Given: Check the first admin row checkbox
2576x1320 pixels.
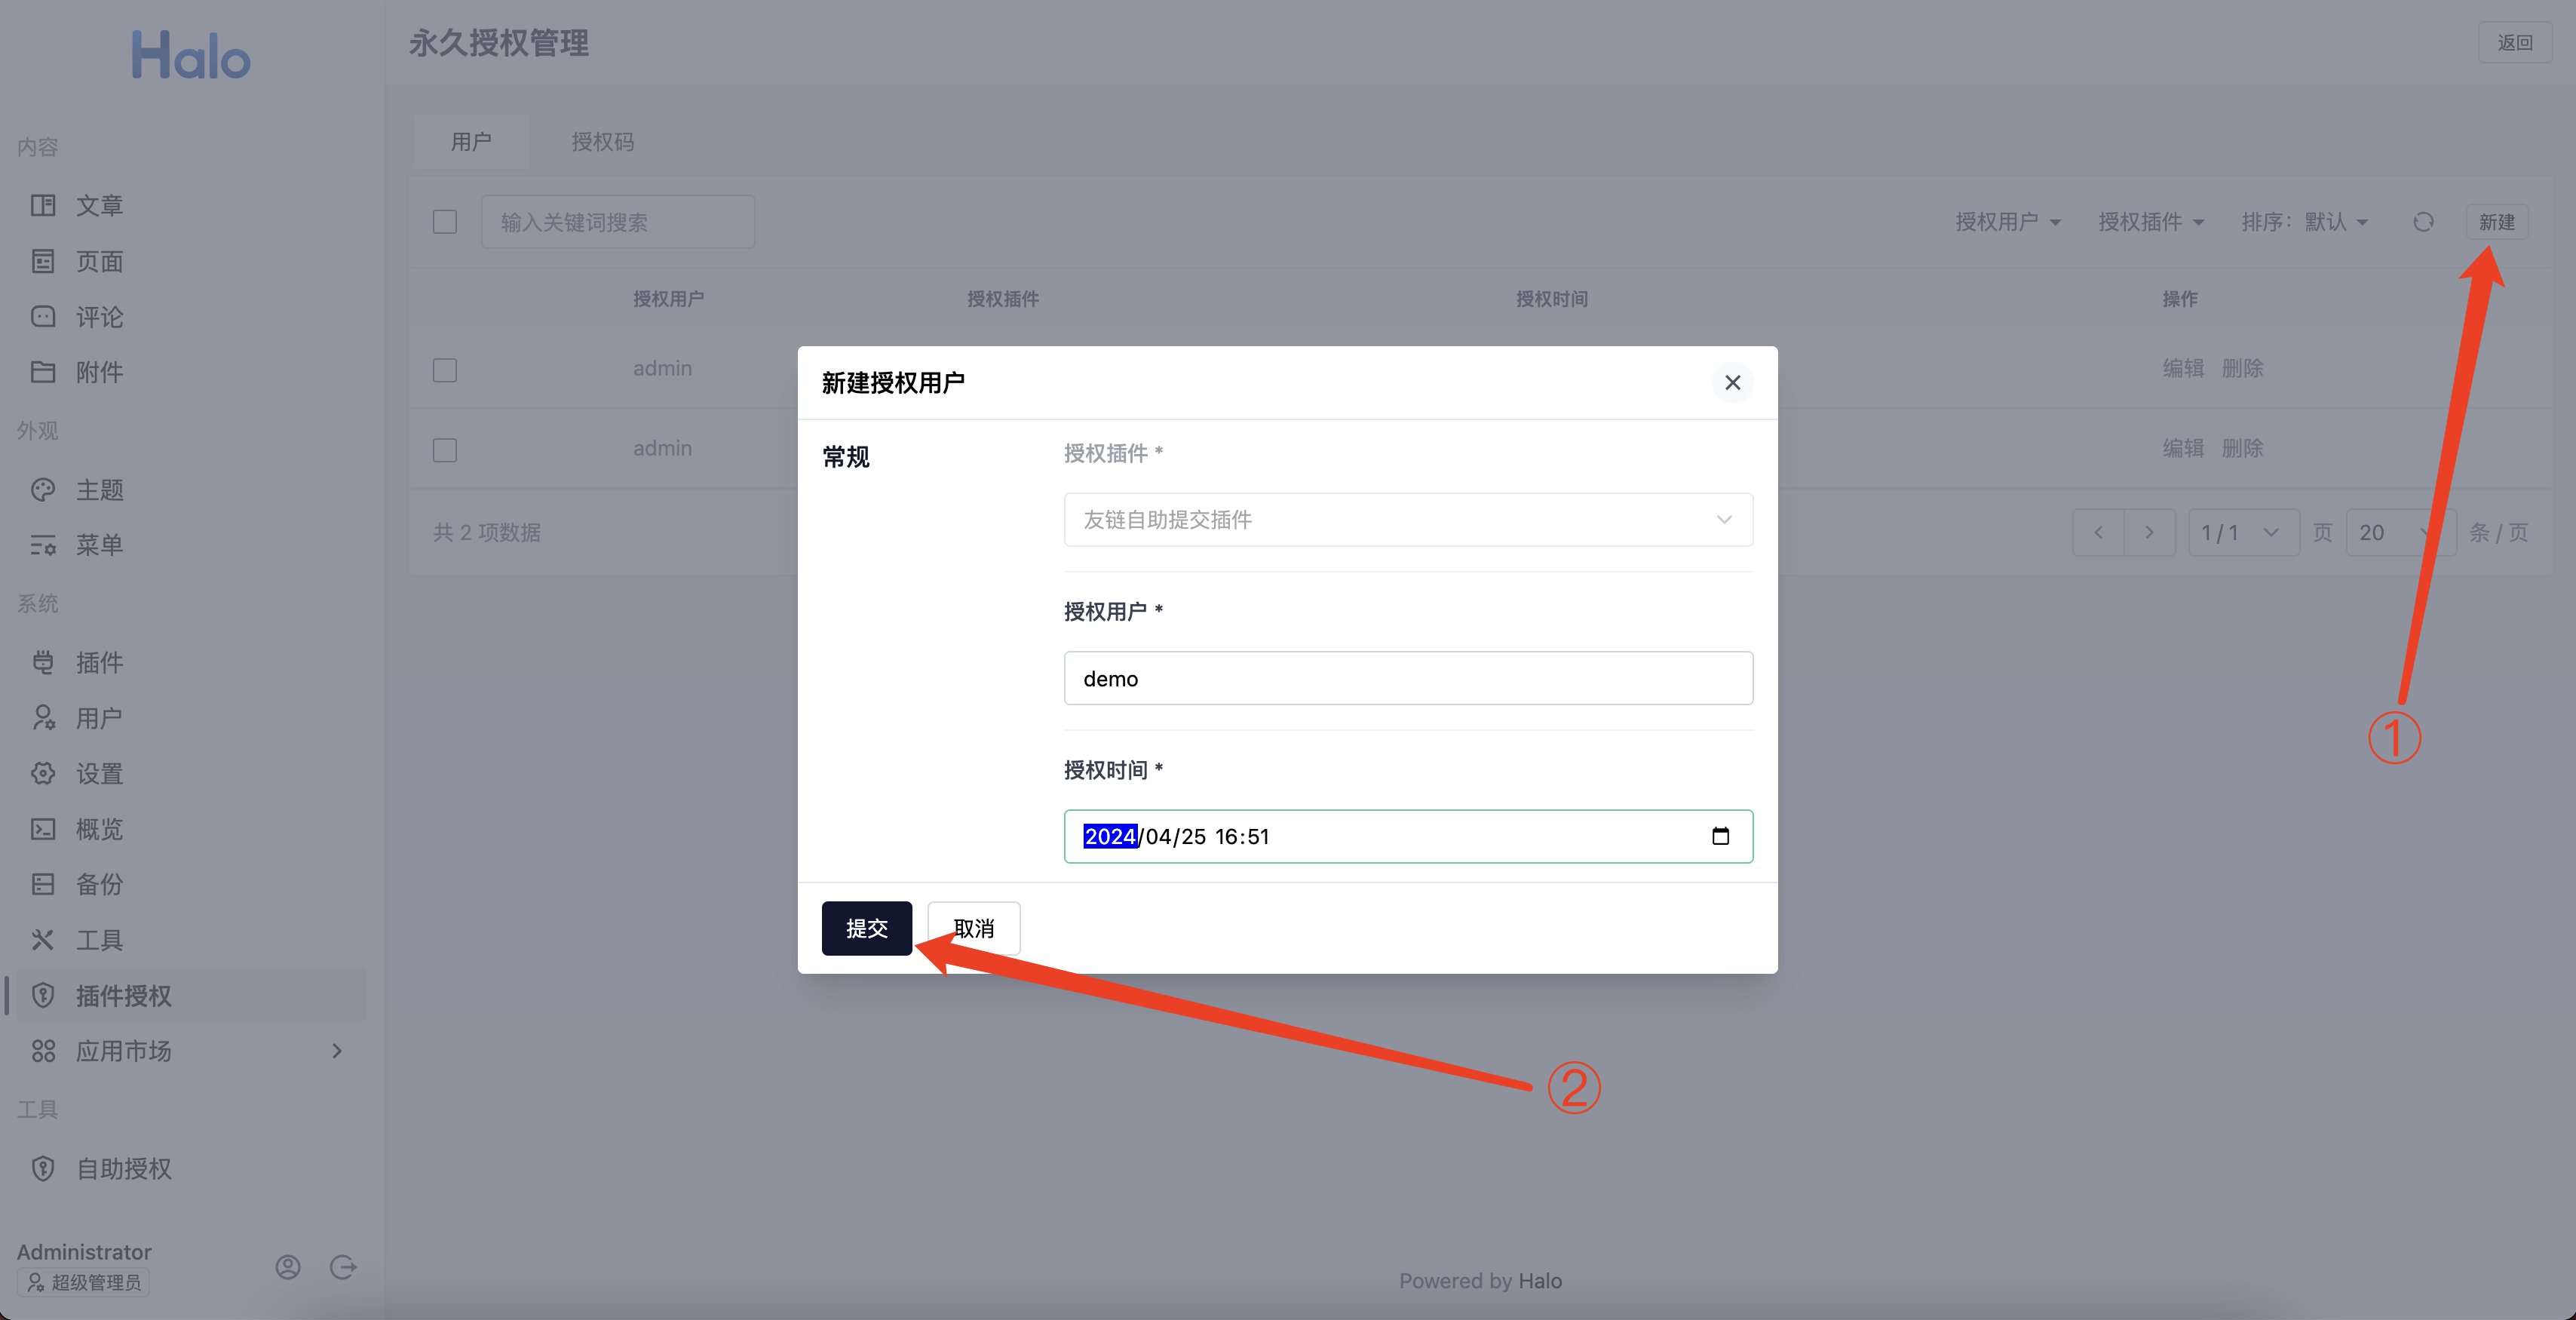Looking at the screenshot, I should tap(445, 370).
